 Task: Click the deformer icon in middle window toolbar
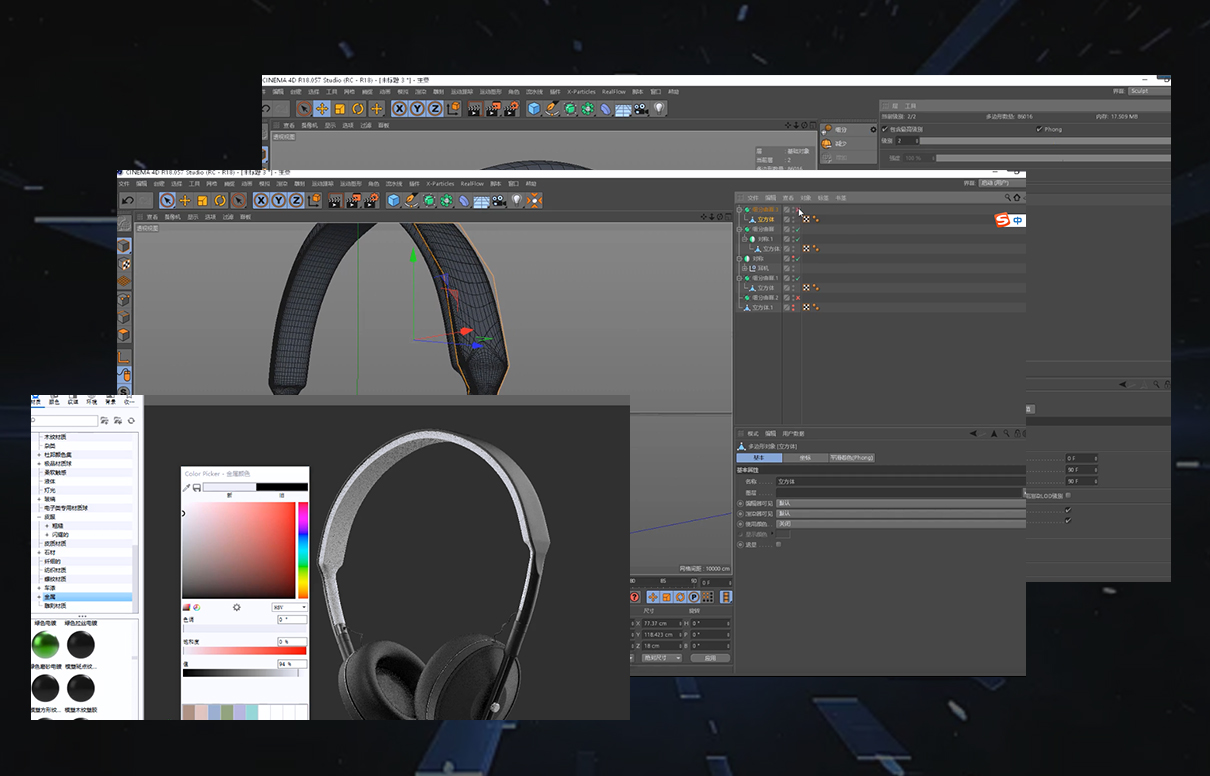tap(464, 200)
